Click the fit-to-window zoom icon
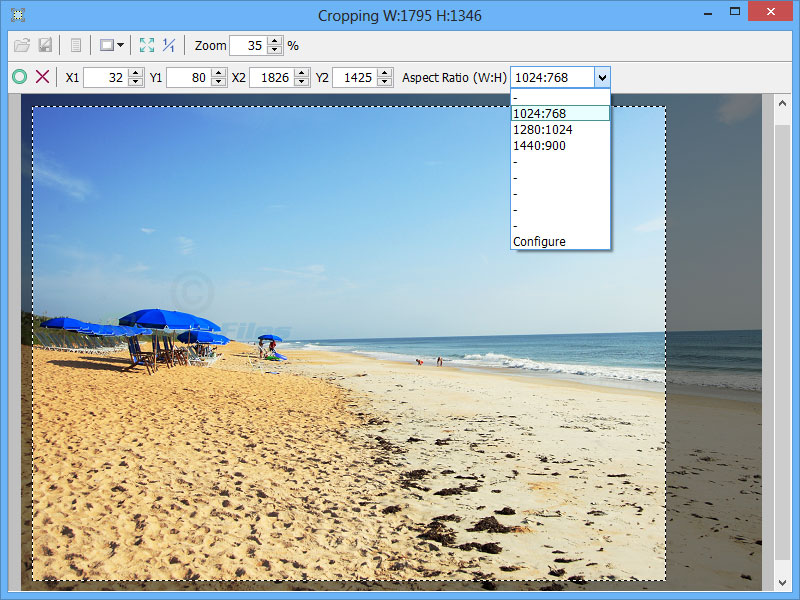Screen dimensions: 800x600 [x=147, y=45]
